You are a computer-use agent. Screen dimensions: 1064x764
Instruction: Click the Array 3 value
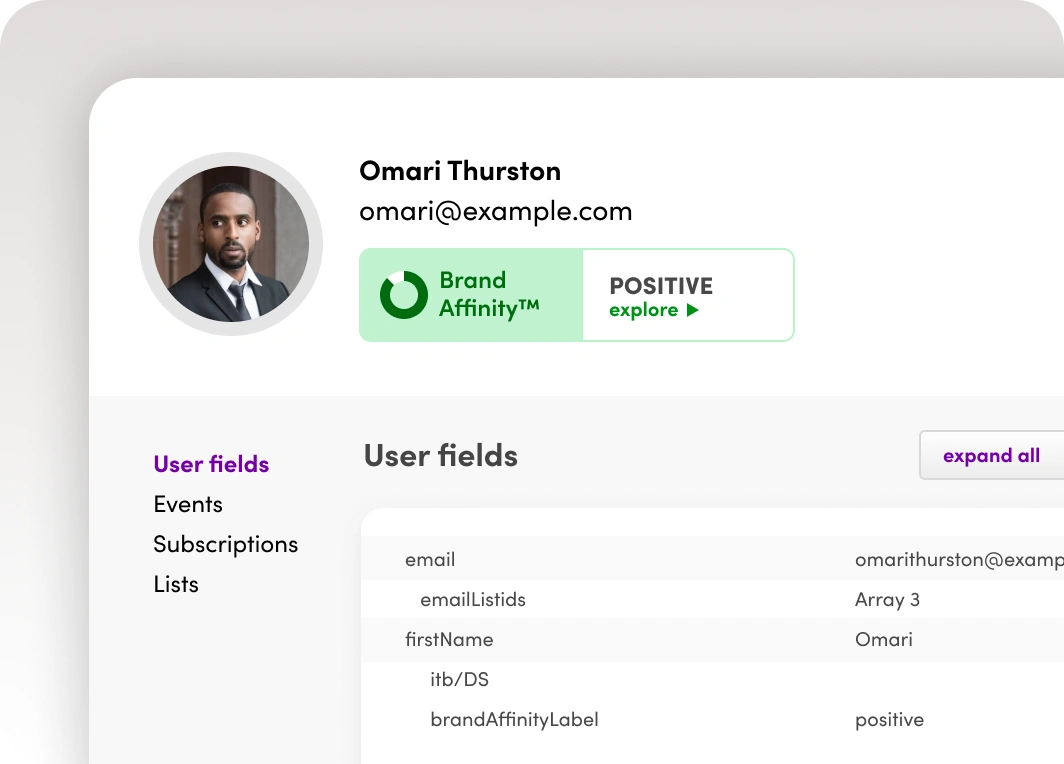pos(887,600)
